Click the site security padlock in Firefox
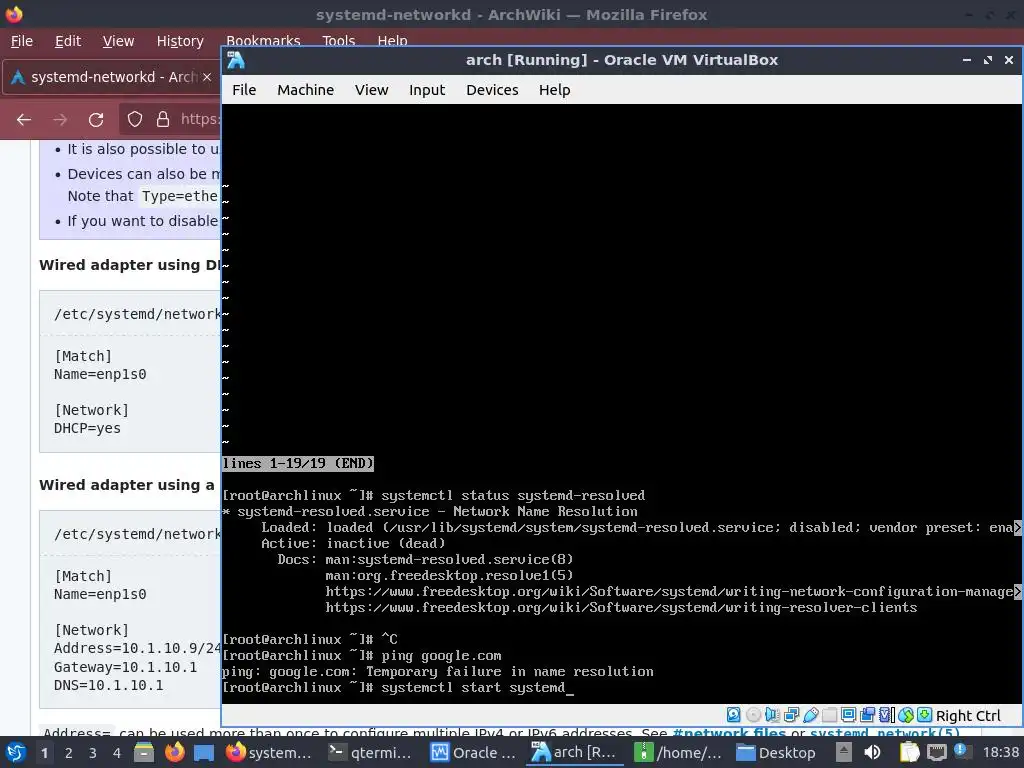This screenshot has height=768, width=1024. [x=163, y=119]
